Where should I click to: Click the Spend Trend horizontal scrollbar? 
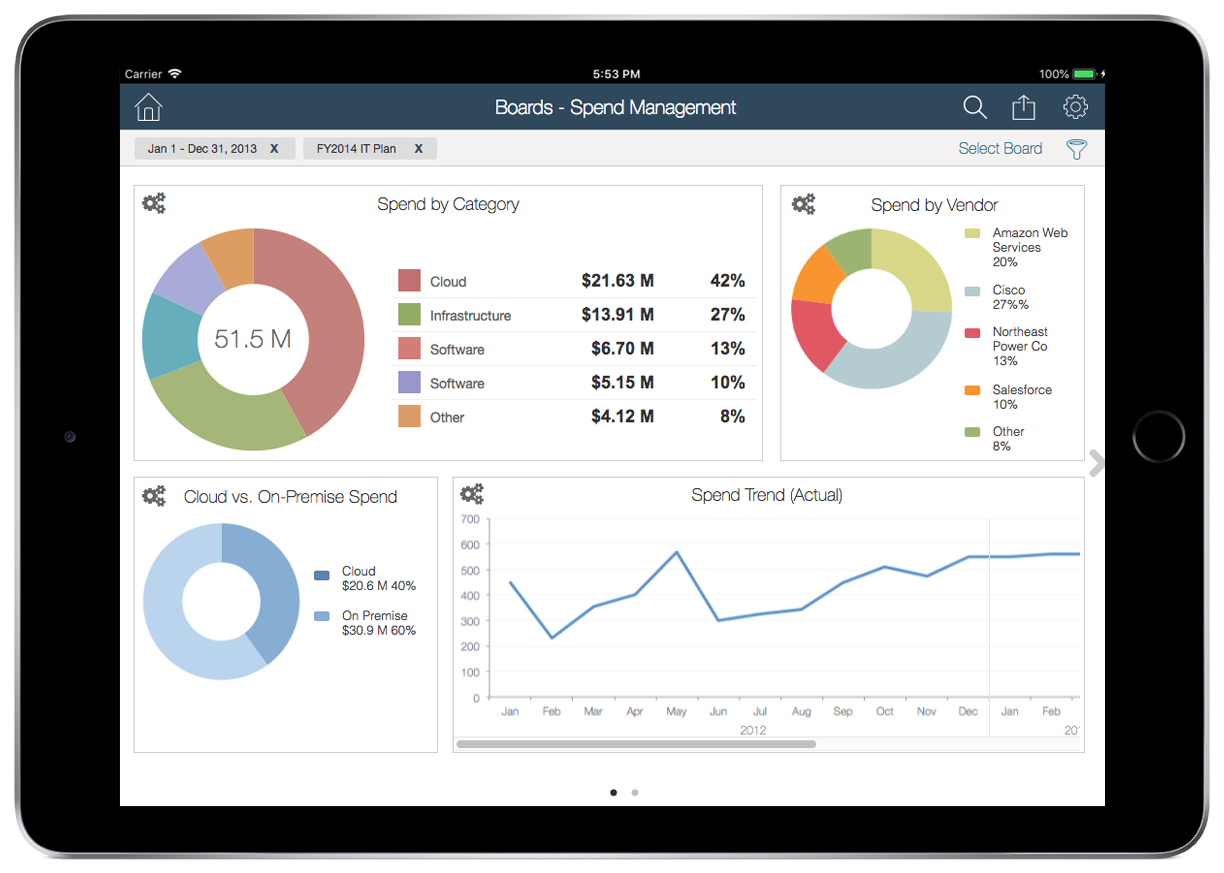click(x=636, y=744)
